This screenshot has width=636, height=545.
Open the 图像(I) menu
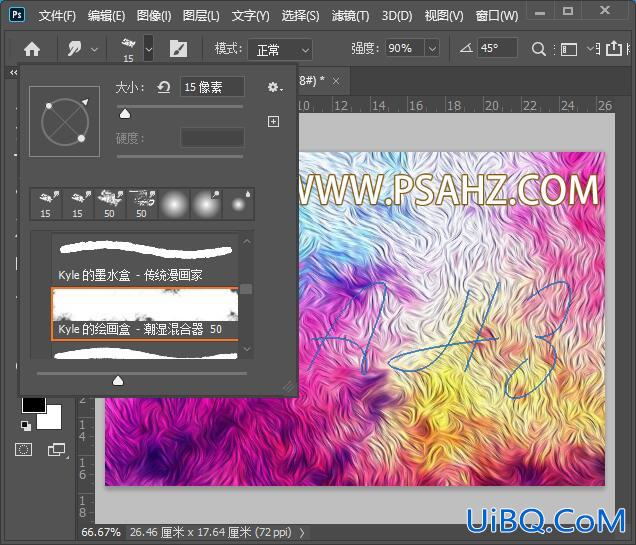coord(154,16)
